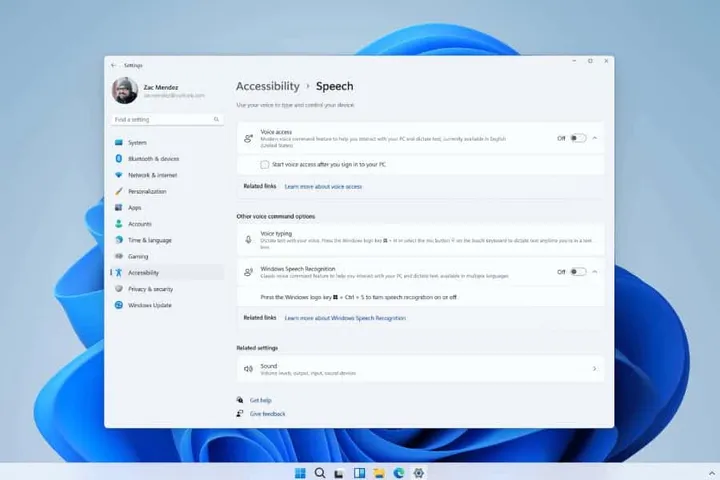Image resolution: width=720 pixels, height=480 pixels.
Task: Click the Related settings heading
Action: 257,348
